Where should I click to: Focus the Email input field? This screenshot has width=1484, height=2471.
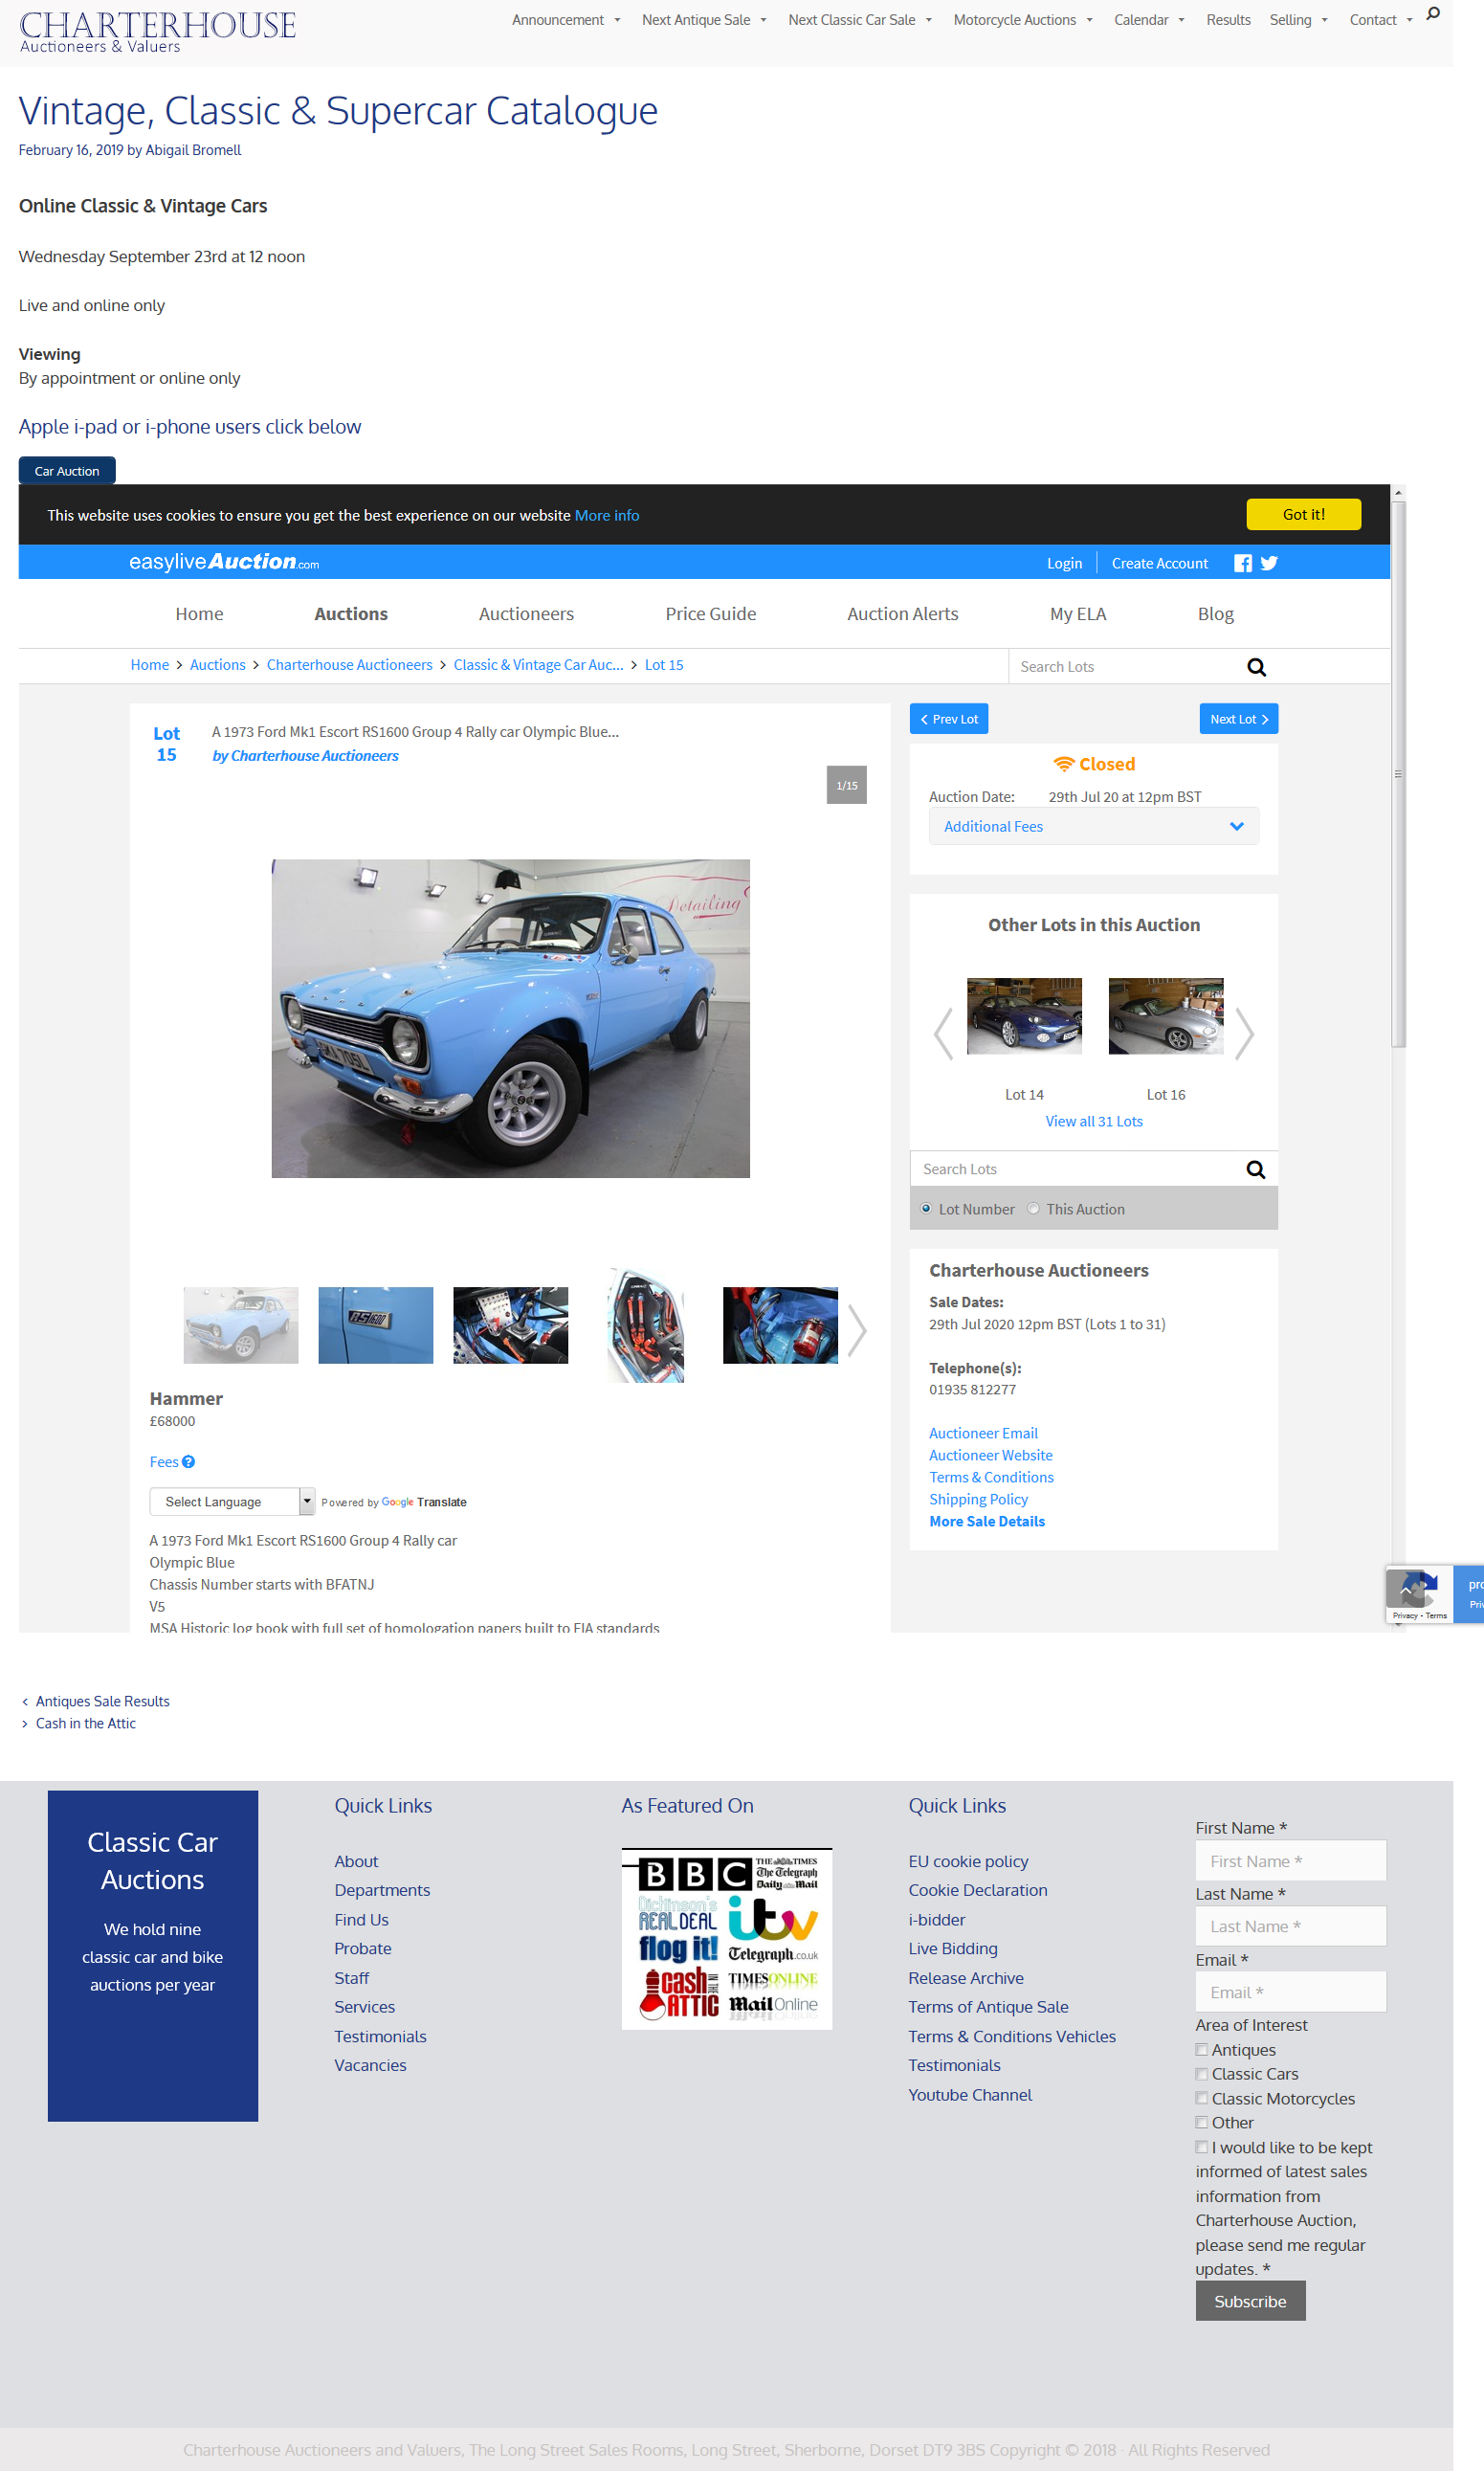[x=1291, y=1992]
